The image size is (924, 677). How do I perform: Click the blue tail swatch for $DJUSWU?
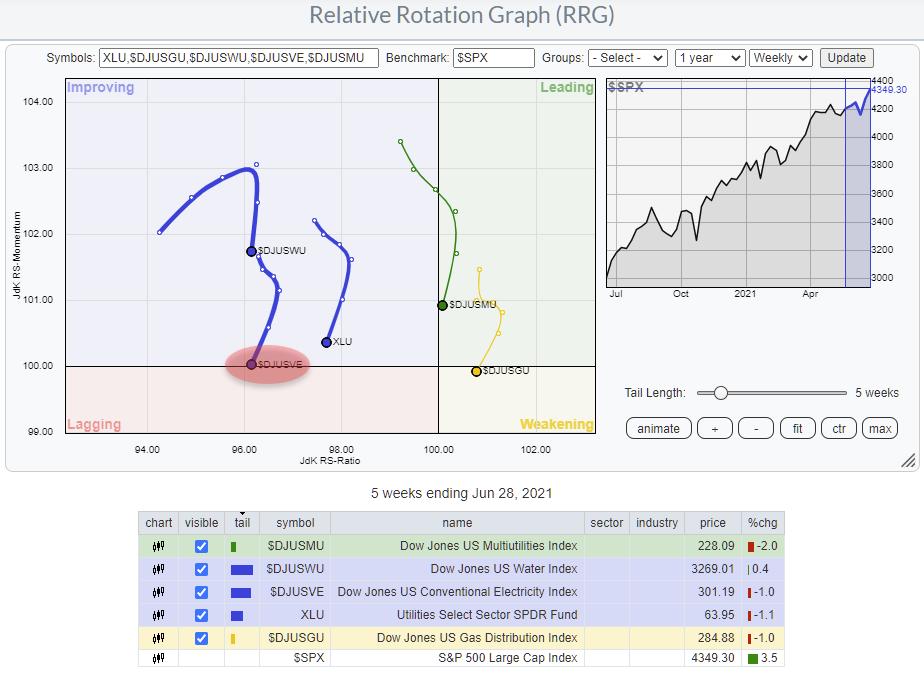[x=241, y=570]
